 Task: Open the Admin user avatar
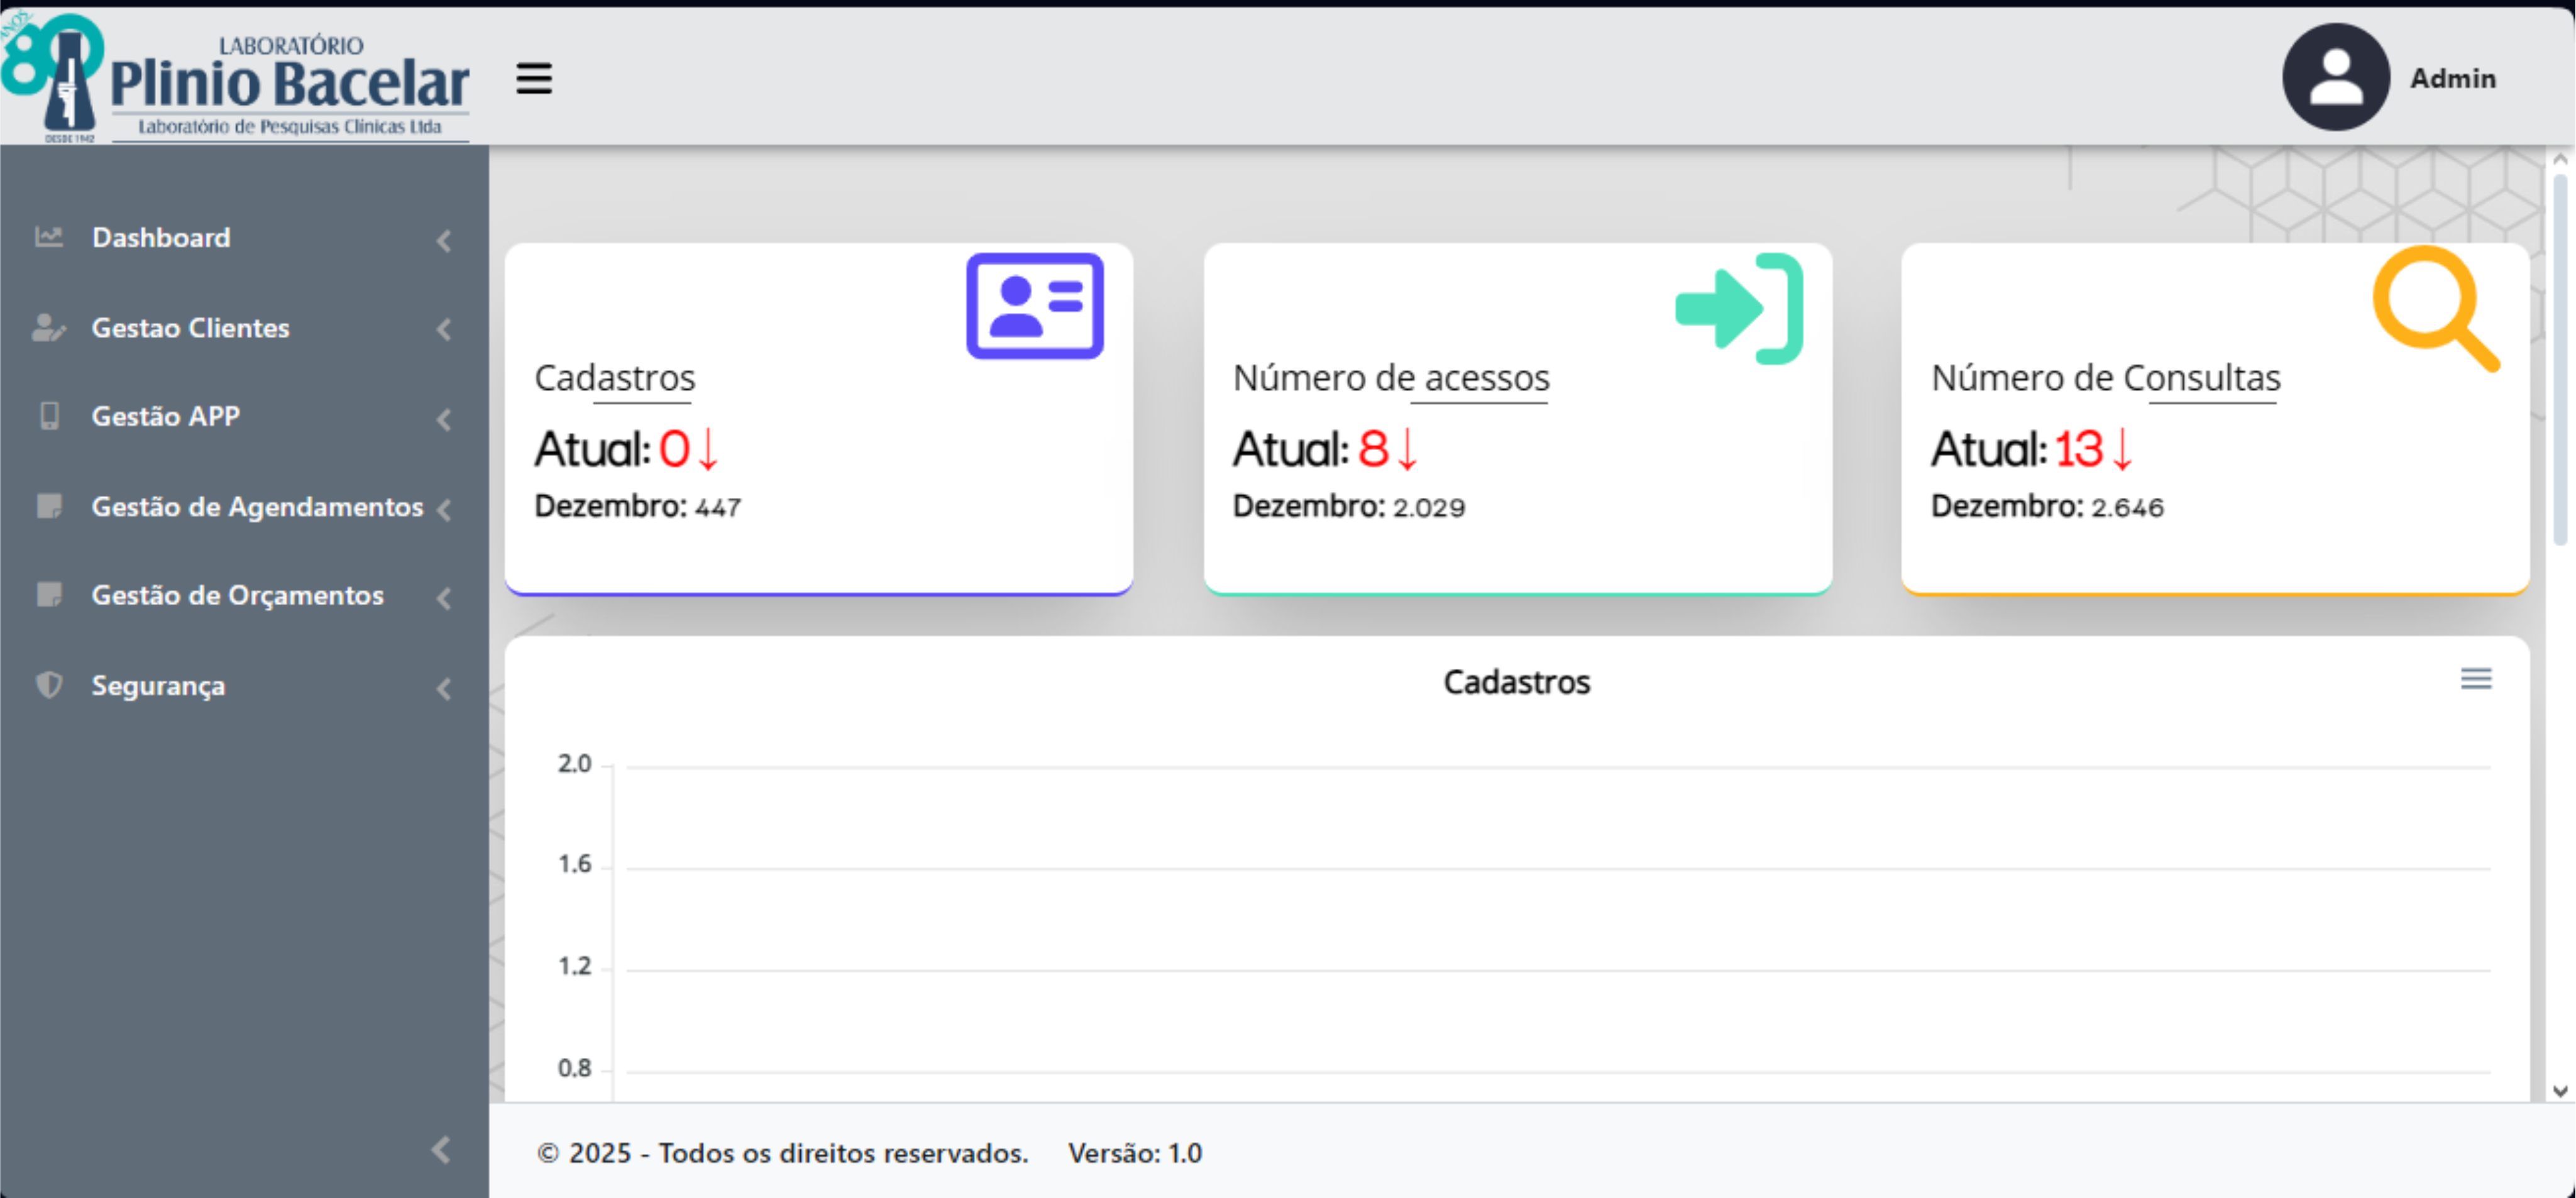point(2336,77)
